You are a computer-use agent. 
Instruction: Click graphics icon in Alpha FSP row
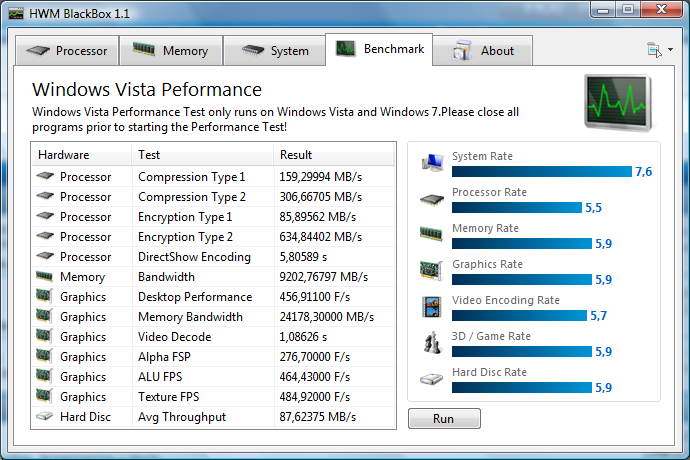44,356
